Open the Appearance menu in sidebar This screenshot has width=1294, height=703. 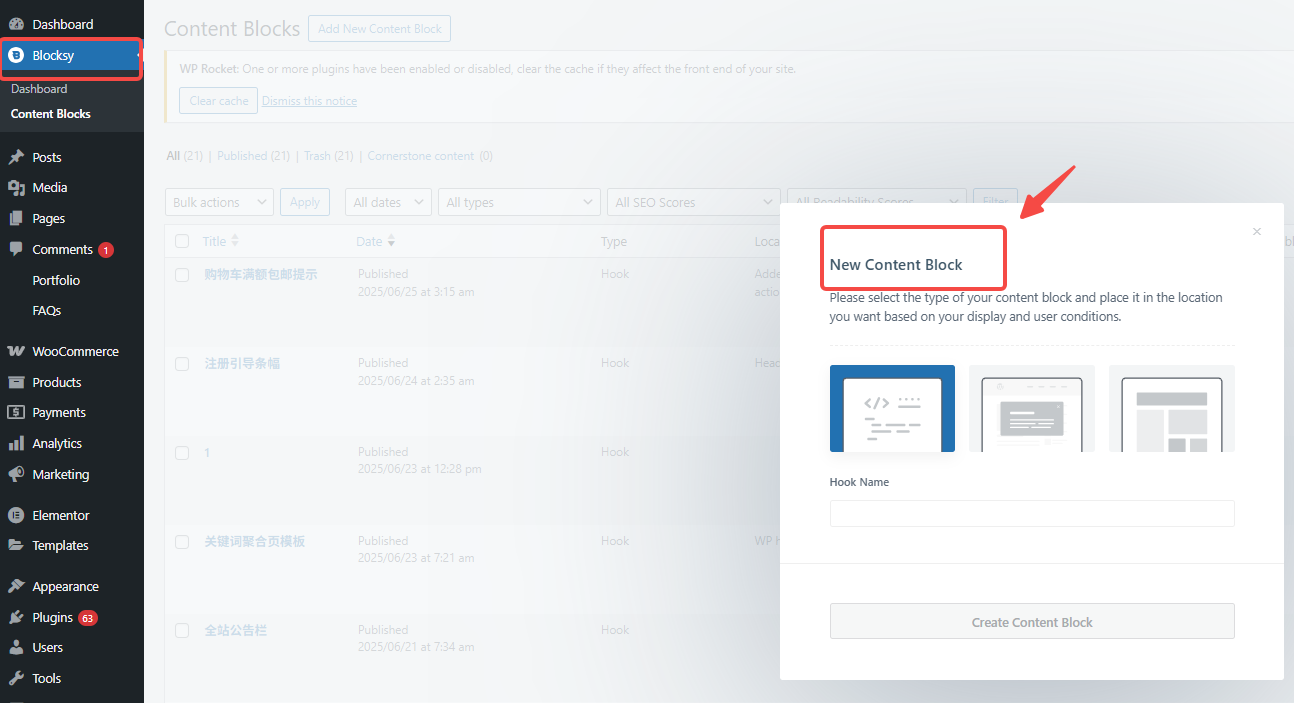pyautogui.click(x=65, y=587)
